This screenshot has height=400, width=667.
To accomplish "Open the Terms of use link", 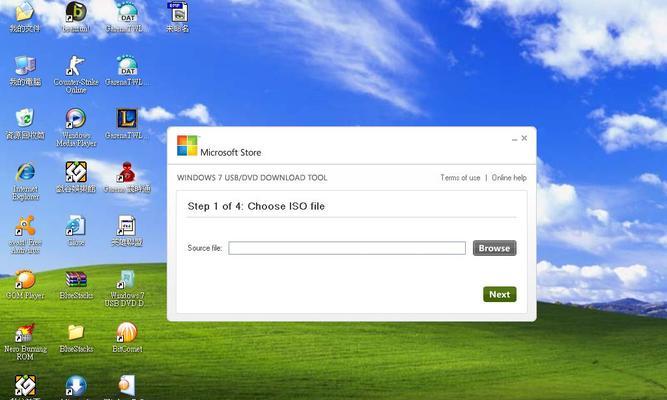I will tap(460, 177).
